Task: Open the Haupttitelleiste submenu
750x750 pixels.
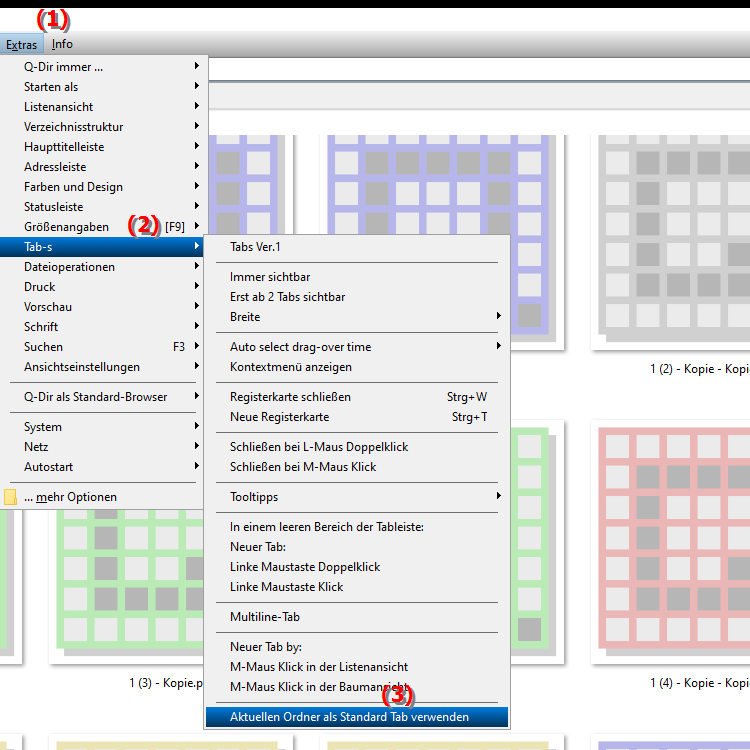Action: (x=103, y=147)
